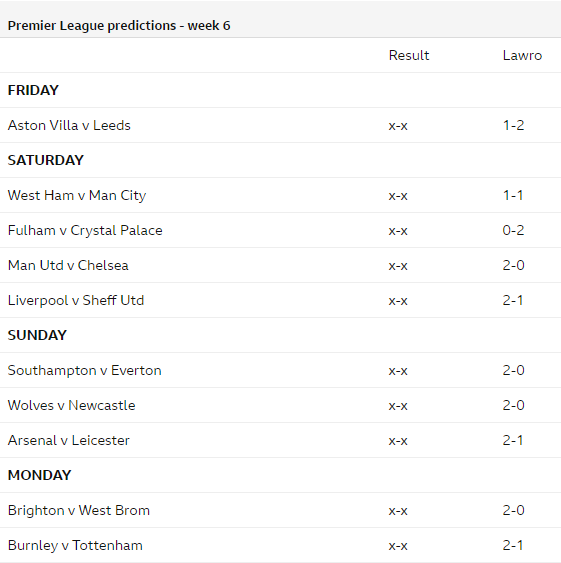This screenshot has height=563, width=561.
Task: Select the Brighton v West Brom fixture
Action: (79, 511)
